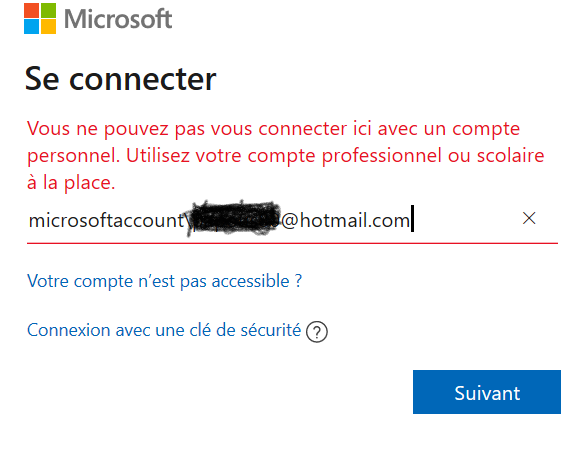Click the red personal account error message
This screenshot has width=586, height=453.
pos(286,156)
